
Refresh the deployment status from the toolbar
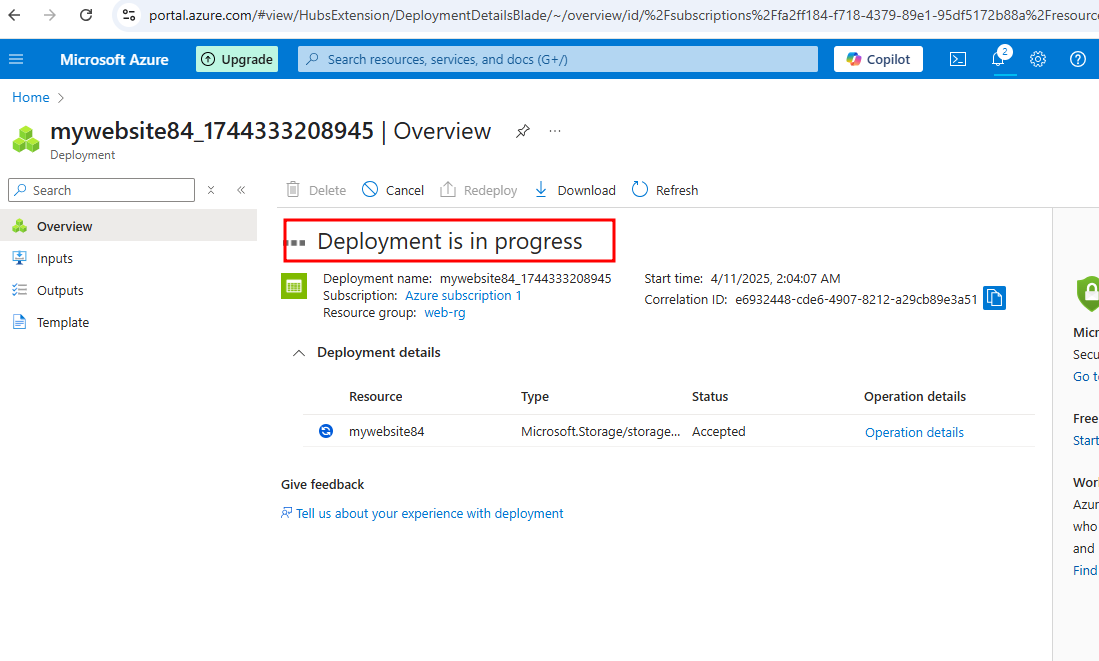coord(665,190)
